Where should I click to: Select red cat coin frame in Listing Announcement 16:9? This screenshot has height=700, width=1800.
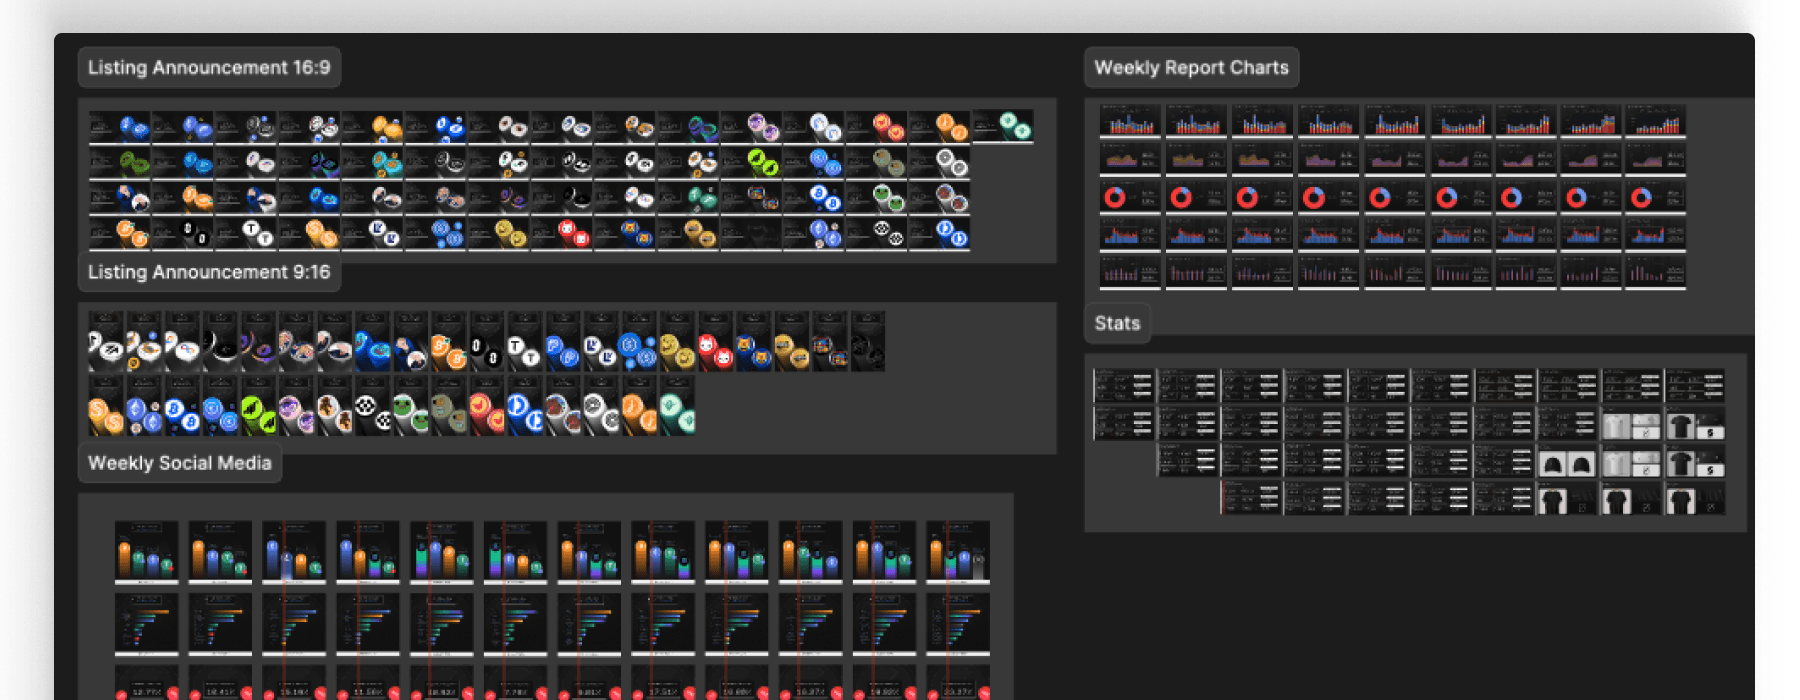[562, 234]
